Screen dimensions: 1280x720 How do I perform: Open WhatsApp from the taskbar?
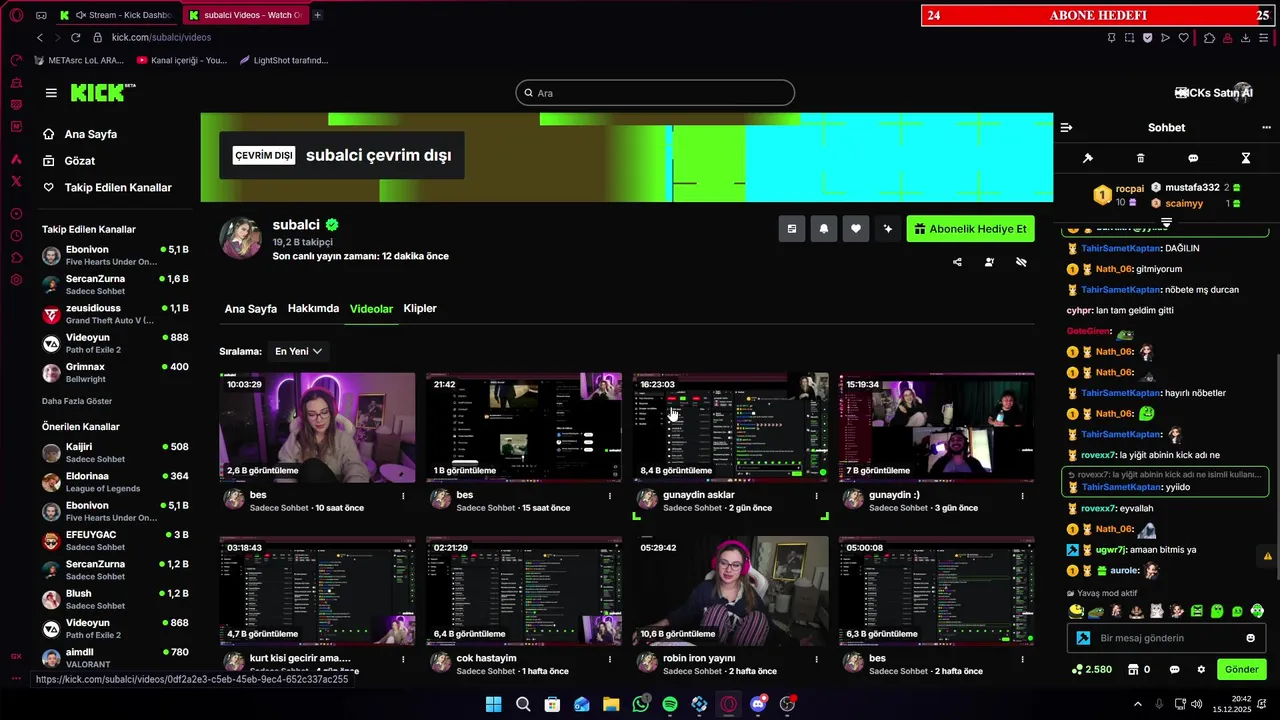641,704
